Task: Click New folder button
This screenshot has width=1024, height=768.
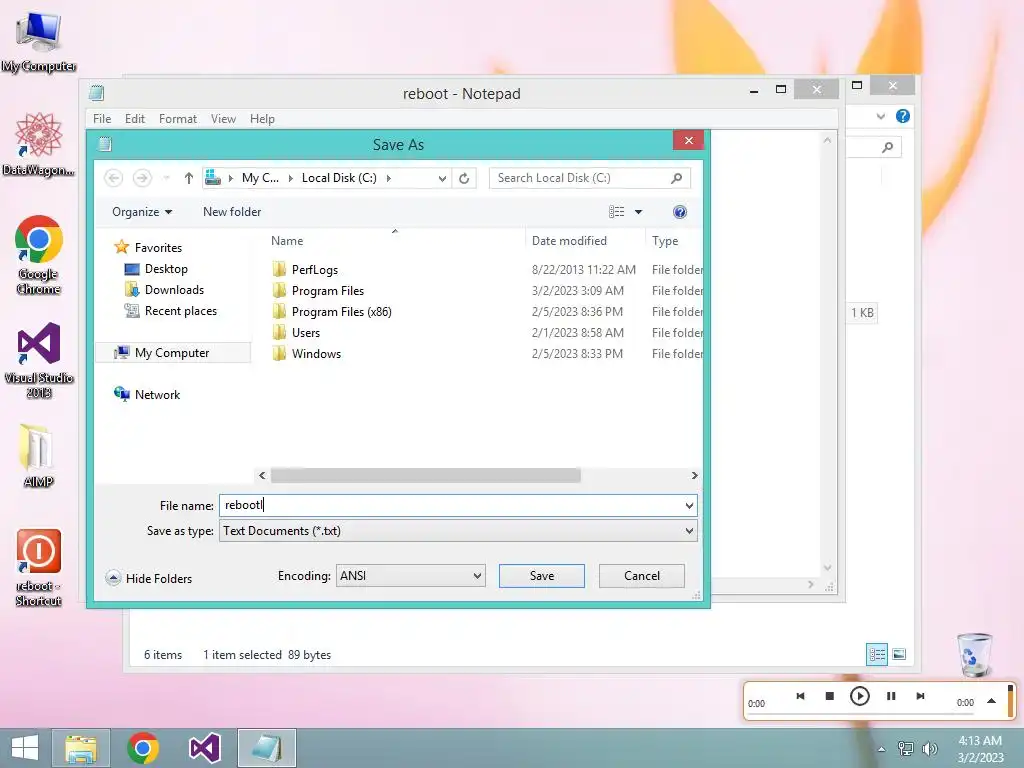Action: [232, 212]
